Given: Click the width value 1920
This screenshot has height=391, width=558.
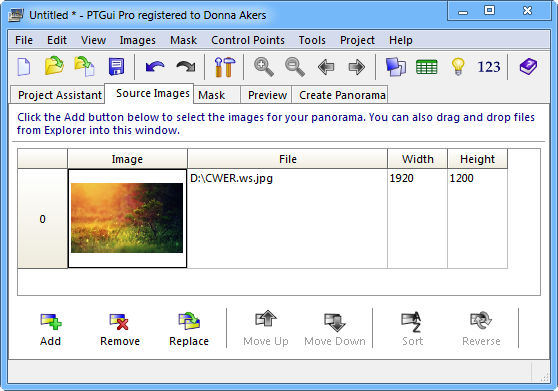Looking at the screenshot, I should pyautogui.click(x=401, y=178).
